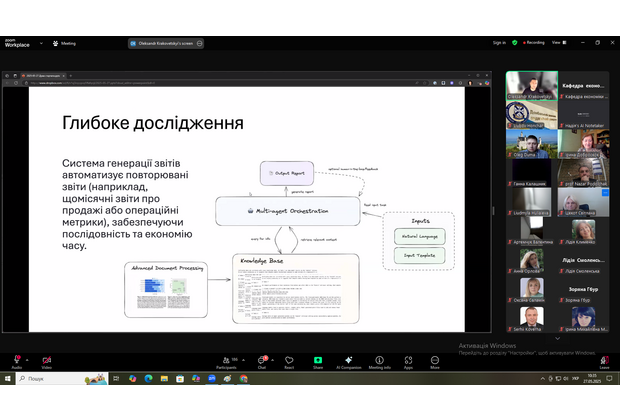The image size is (620, 420).
Task: Click the Recording indicator
Action: coord(534,43)
